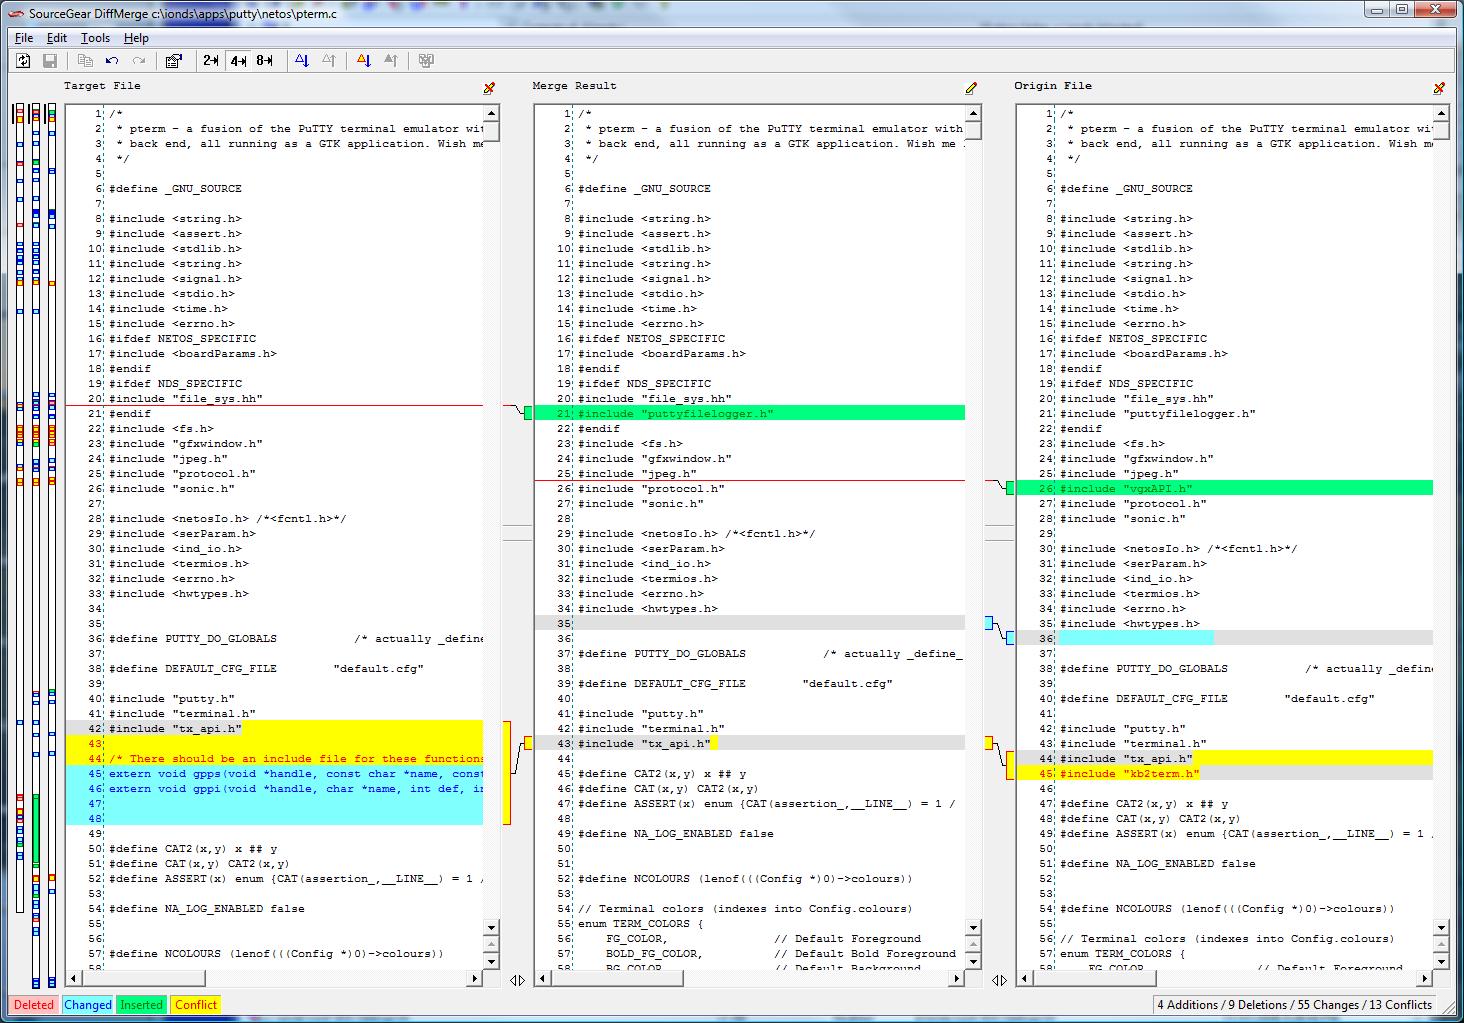Click the cyan changed marker beside origin line 36
The height and width of the screenshot is (1023, 1464).
1010,638
